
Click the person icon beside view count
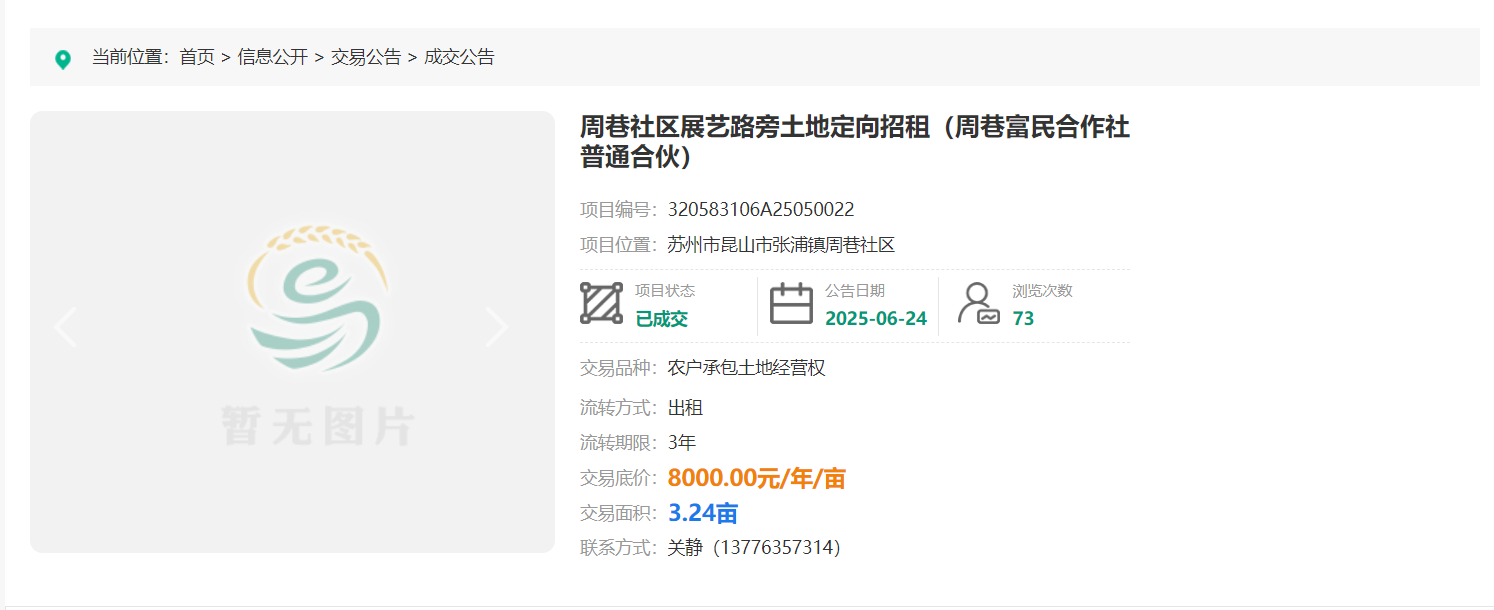click(x=977, y=303)
